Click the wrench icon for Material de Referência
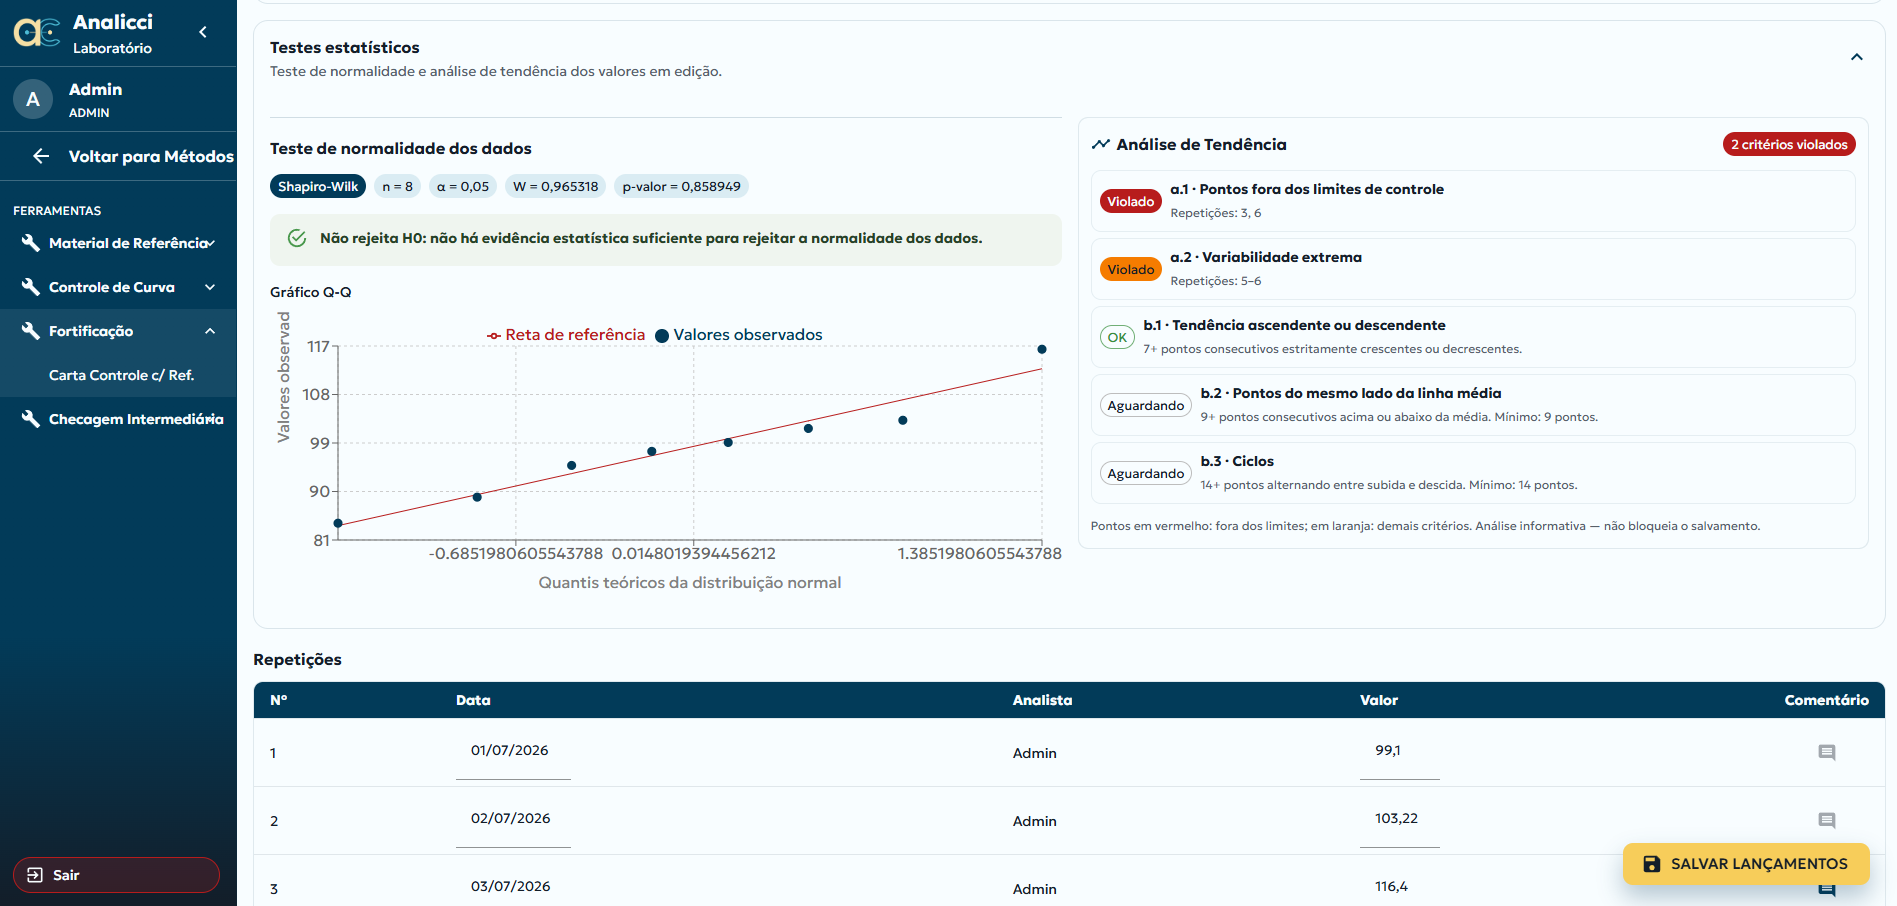The image size is (1897, 906). 31,243
